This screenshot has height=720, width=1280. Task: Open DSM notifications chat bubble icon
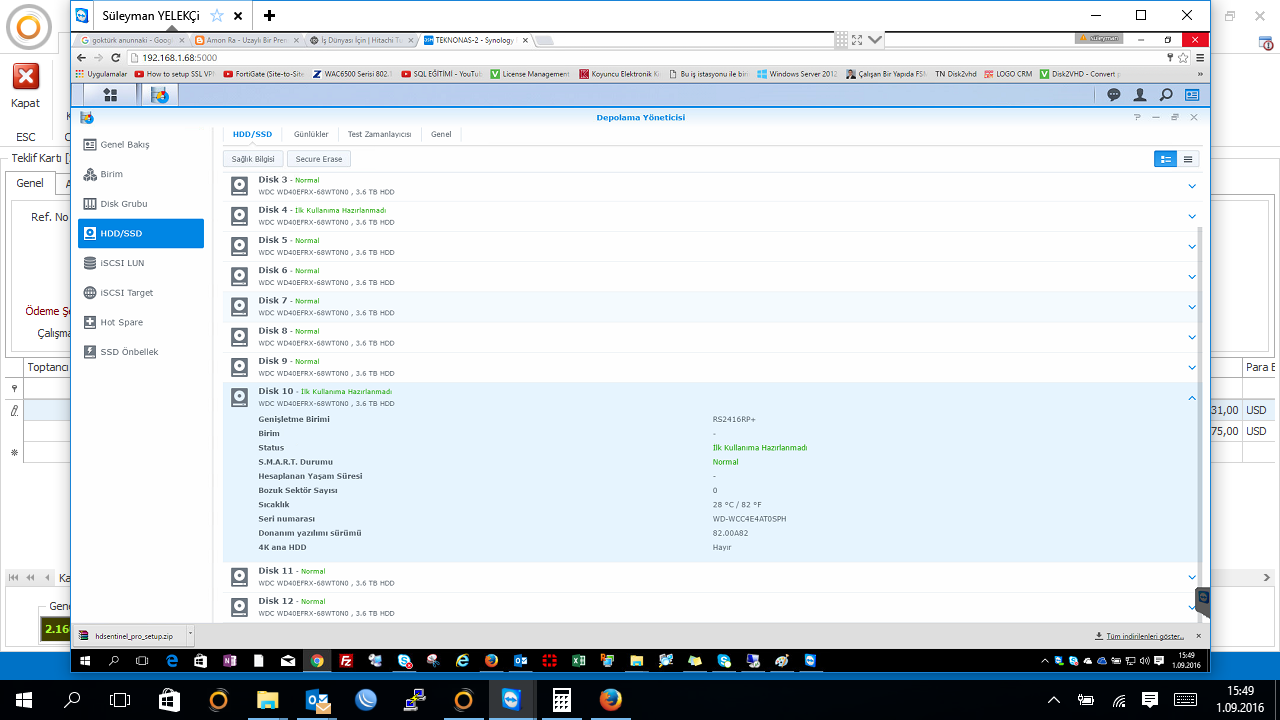1114,95
